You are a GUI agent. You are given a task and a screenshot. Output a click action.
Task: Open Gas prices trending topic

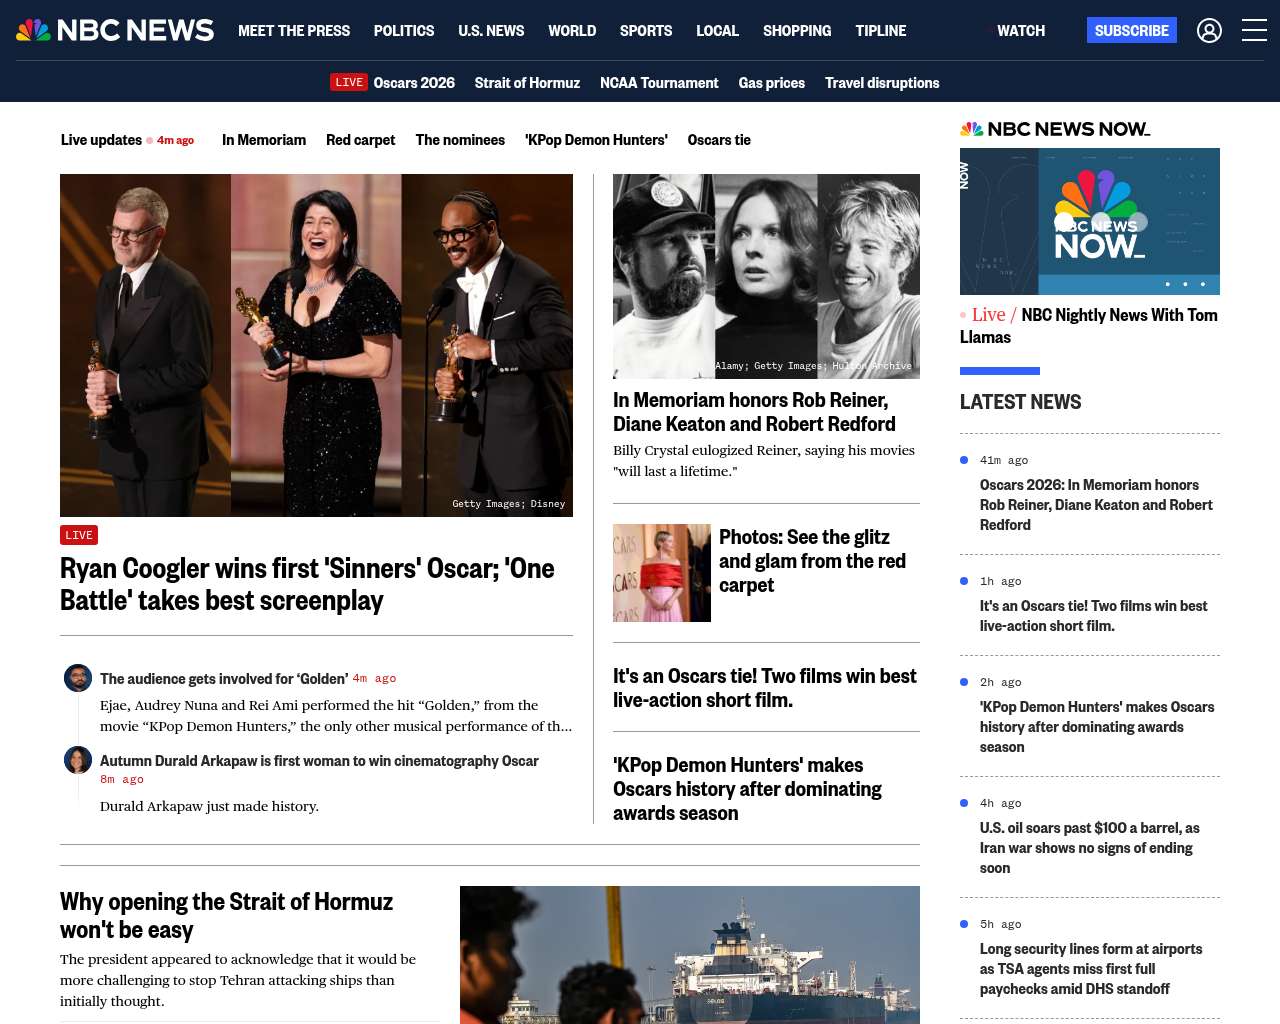[772, 83]
